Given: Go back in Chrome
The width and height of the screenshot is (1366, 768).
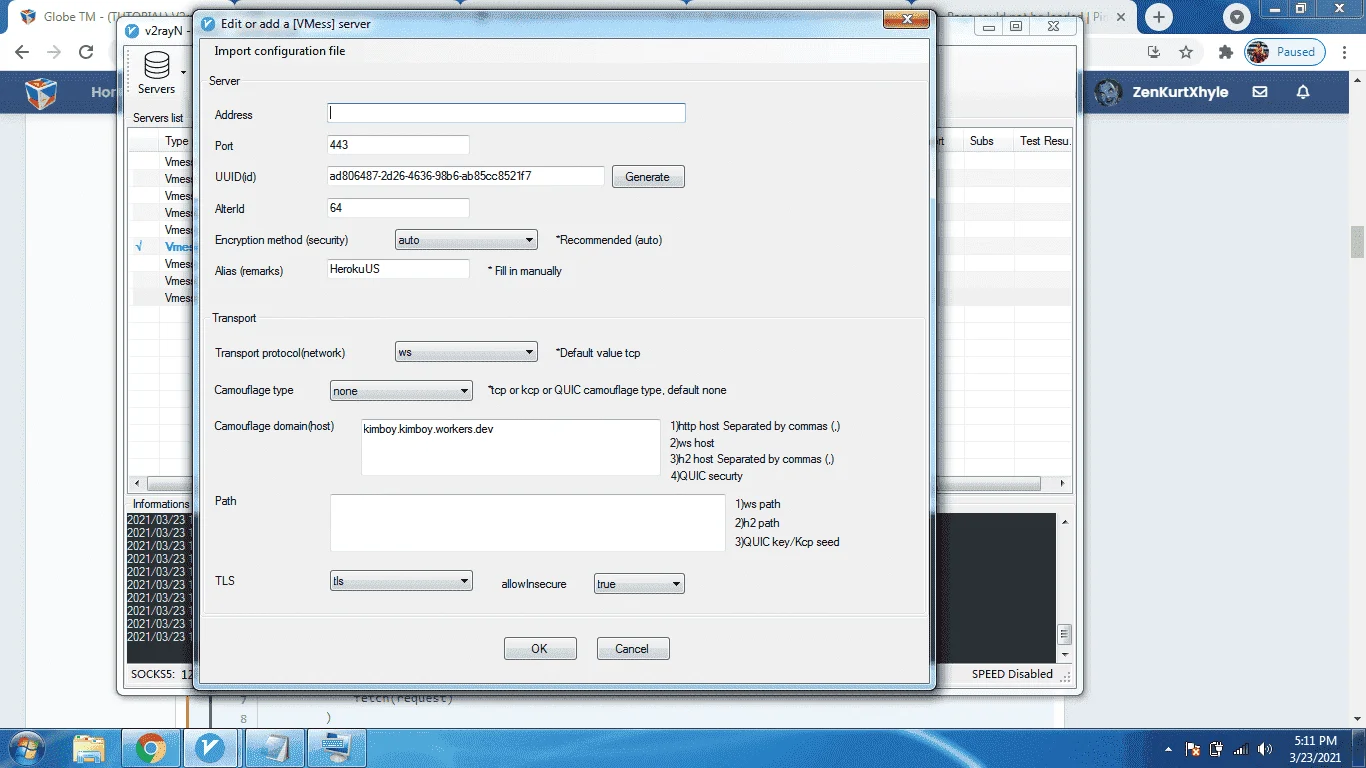Looking at the screenshot, I should [x=22, y=52].
